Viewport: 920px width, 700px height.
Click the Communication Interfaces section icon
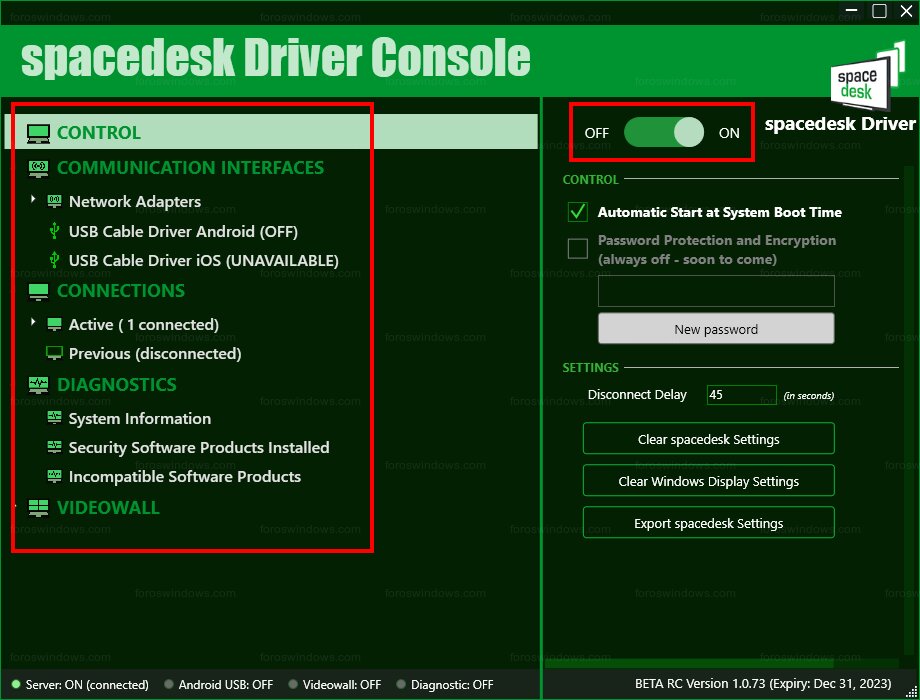pyautogui.click(x=38, y=168)
